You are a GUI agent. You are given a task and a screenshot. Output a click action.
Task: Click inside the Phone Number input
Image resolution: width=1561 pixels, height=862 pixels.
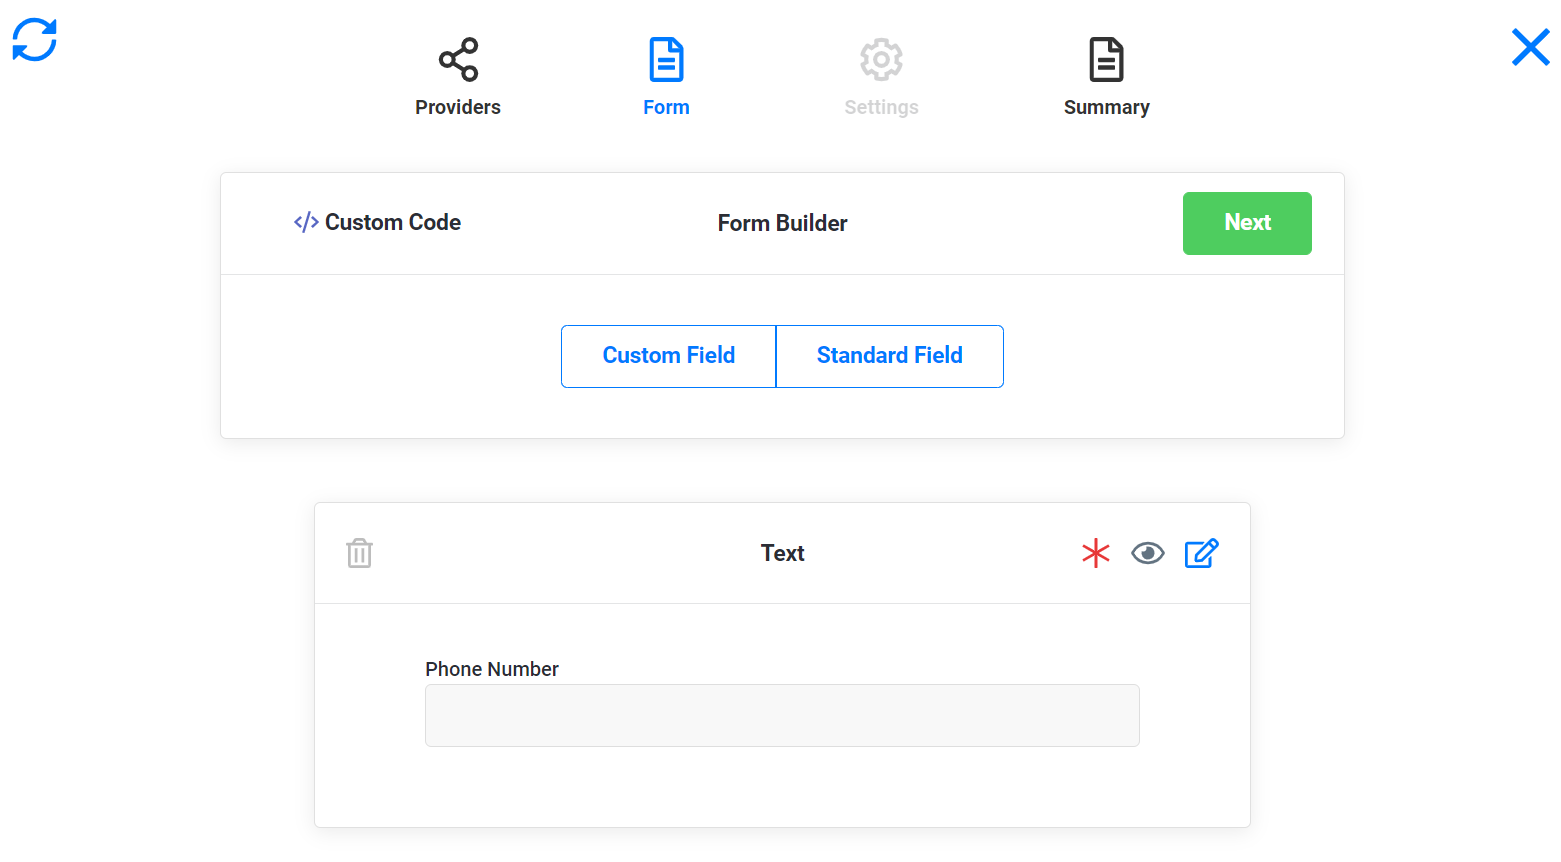pyautogui.click(x=782, y=715)
